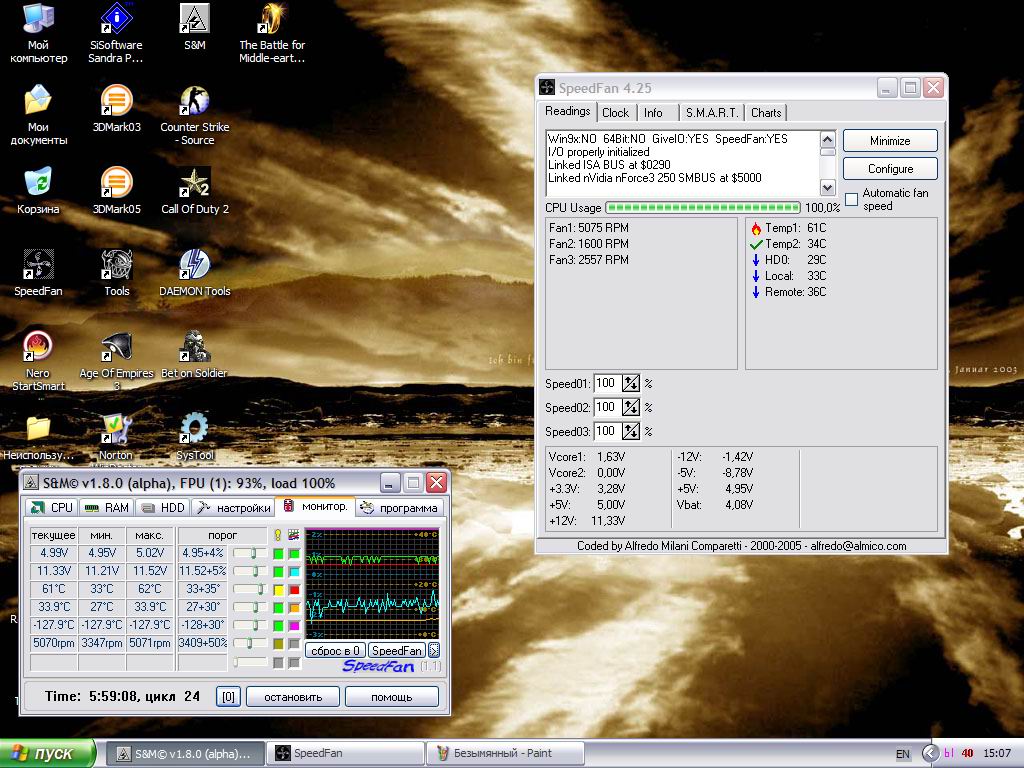The width and height of the screenshot is (1024, 768).
Task: Switch to the CPU tab in S&M
Action: coord(52,507)
